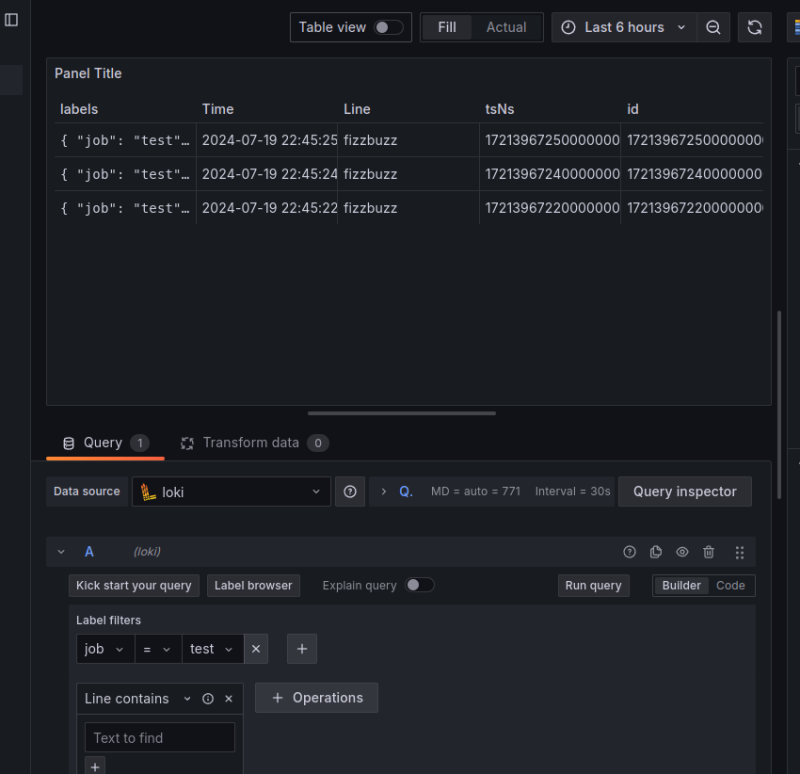This screenshot has height=774, width=800.
Task: Hide query A using the eye icon
Action: [x=682, y=552]
